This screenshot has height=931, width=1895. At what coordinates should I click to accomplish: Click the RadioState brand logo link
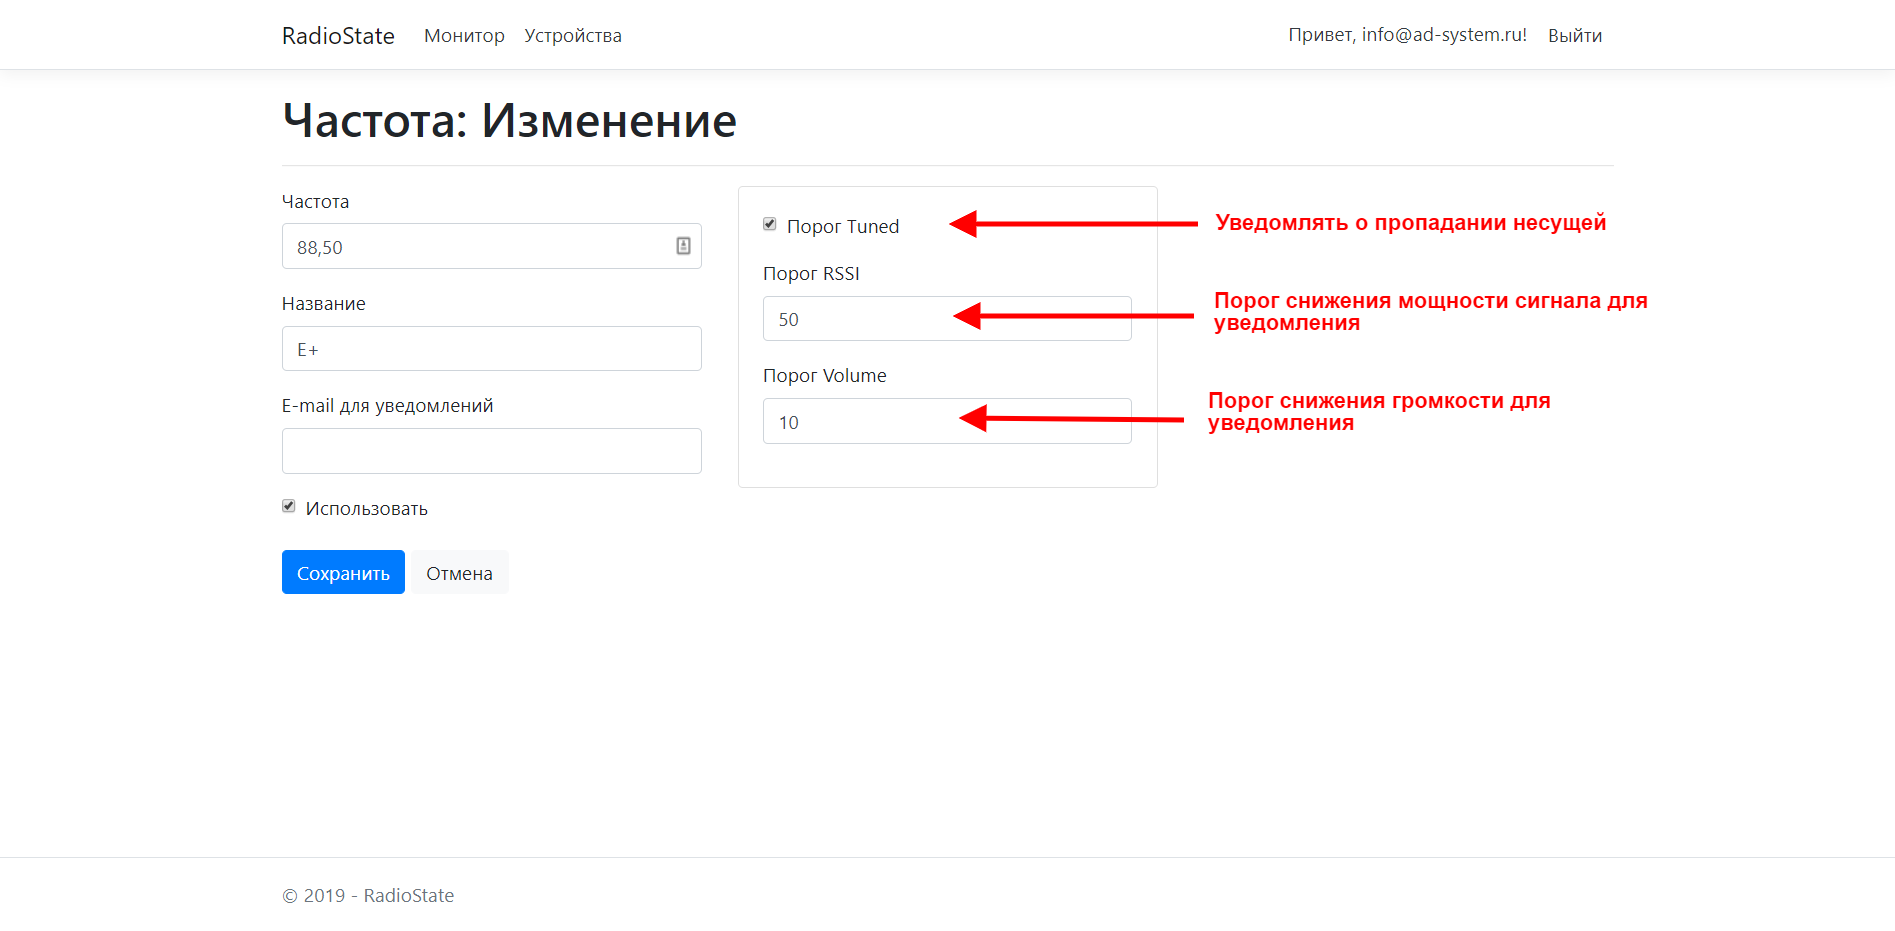pyautogui.click(x=338, y=36)
